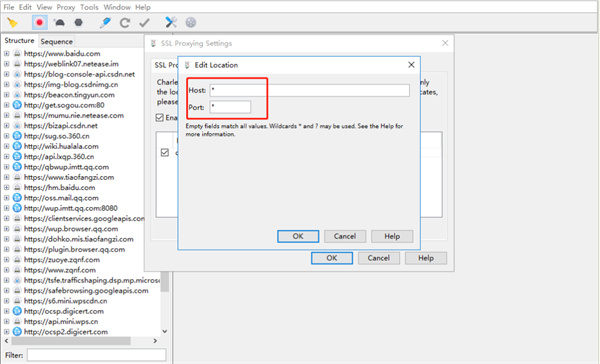Click the lock icon beside hm.baidu.com
The width and height of the screenshot is (600, 364).
[17, 188]
